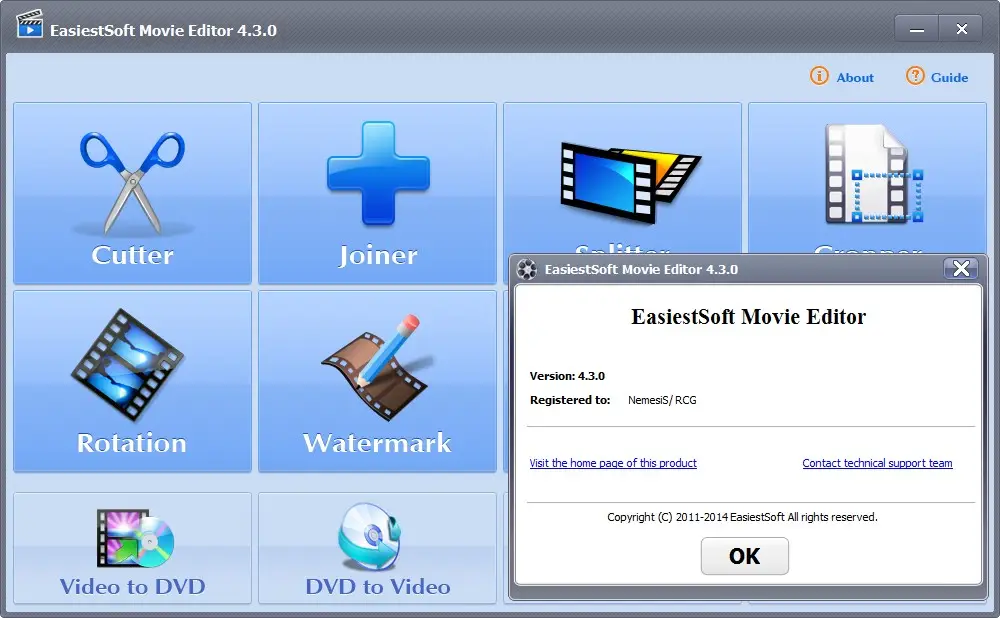Click the clapperboard app icon in title bar
This screenshot has width=1000, height=618.
pyautogui.click(x=29, y=25)
